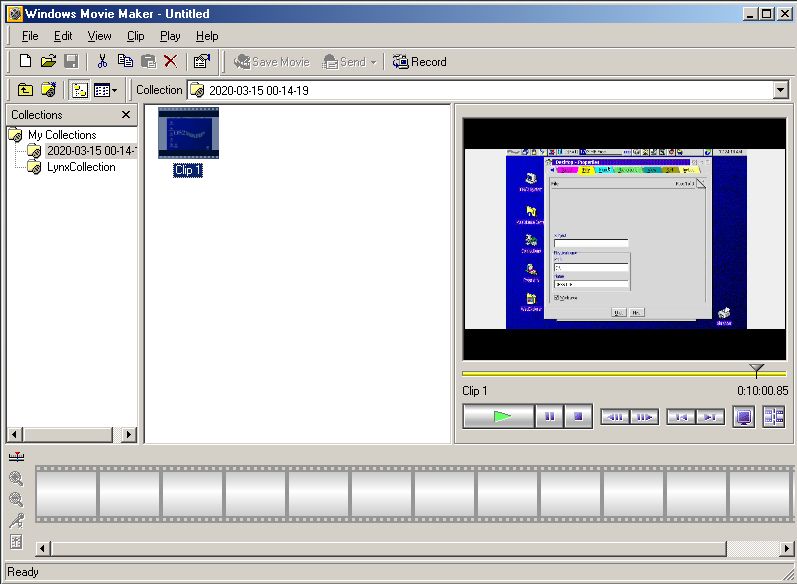Open the Collection dropdown list
Viewport: 797px width, 584px height.
(781, 90)
